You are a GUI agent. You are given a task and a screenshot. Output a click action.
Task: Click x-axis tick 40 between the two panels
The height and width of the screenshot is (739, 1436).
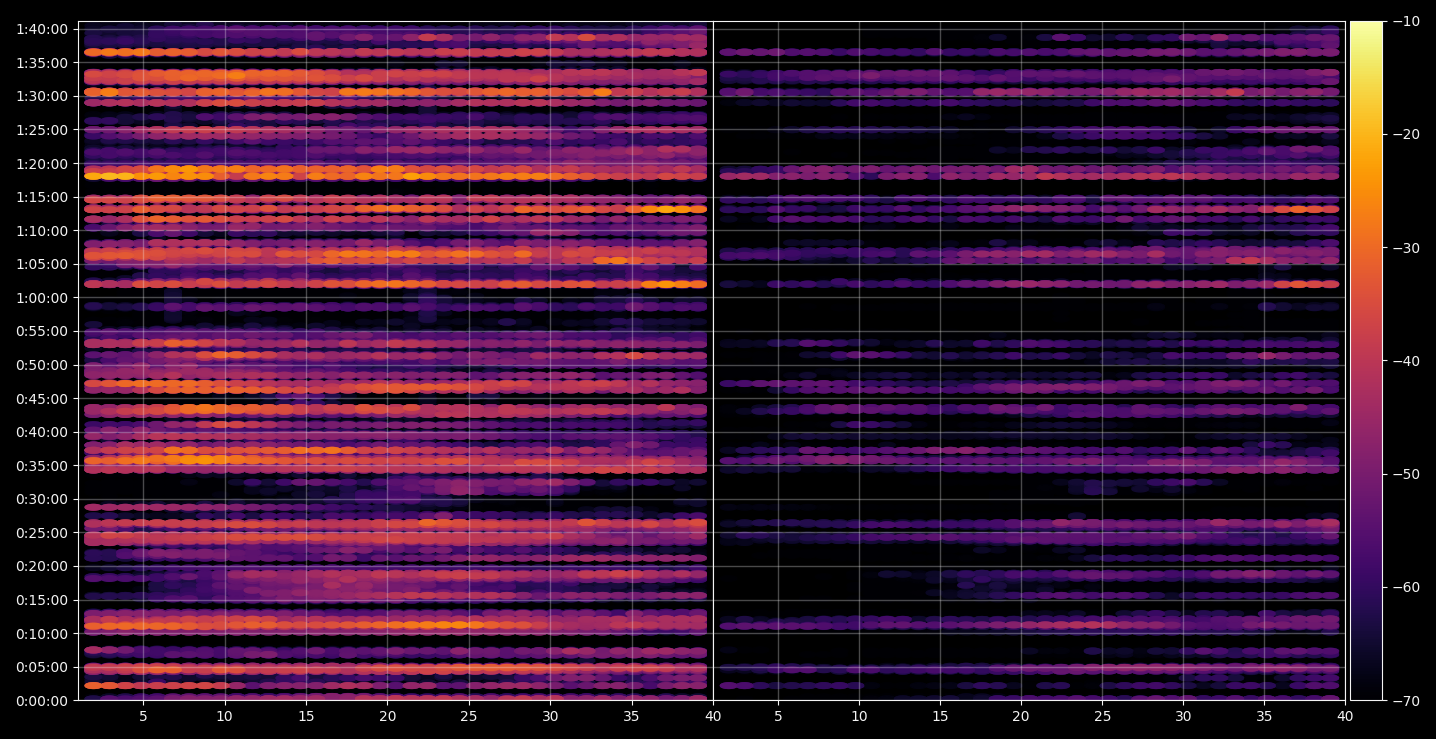coord(713,717)
